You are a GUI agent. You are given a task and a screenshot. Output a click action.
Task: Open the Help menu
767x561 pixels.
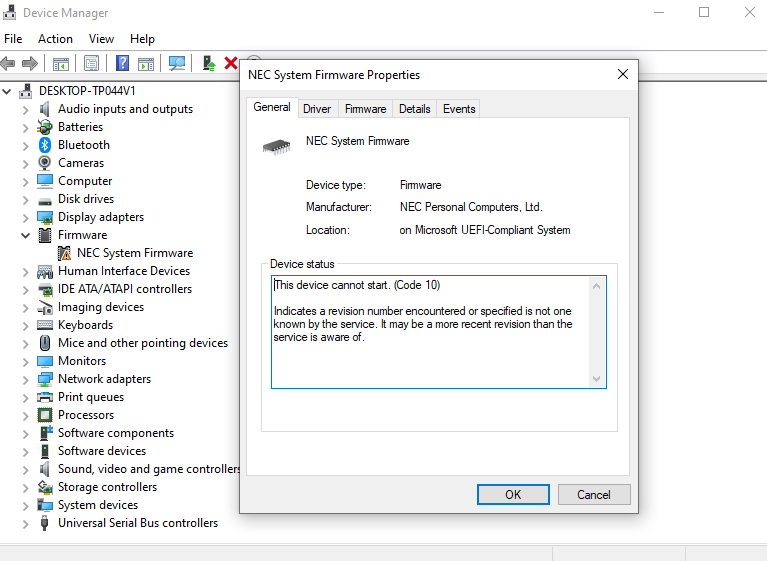click(x=142, y=39)
